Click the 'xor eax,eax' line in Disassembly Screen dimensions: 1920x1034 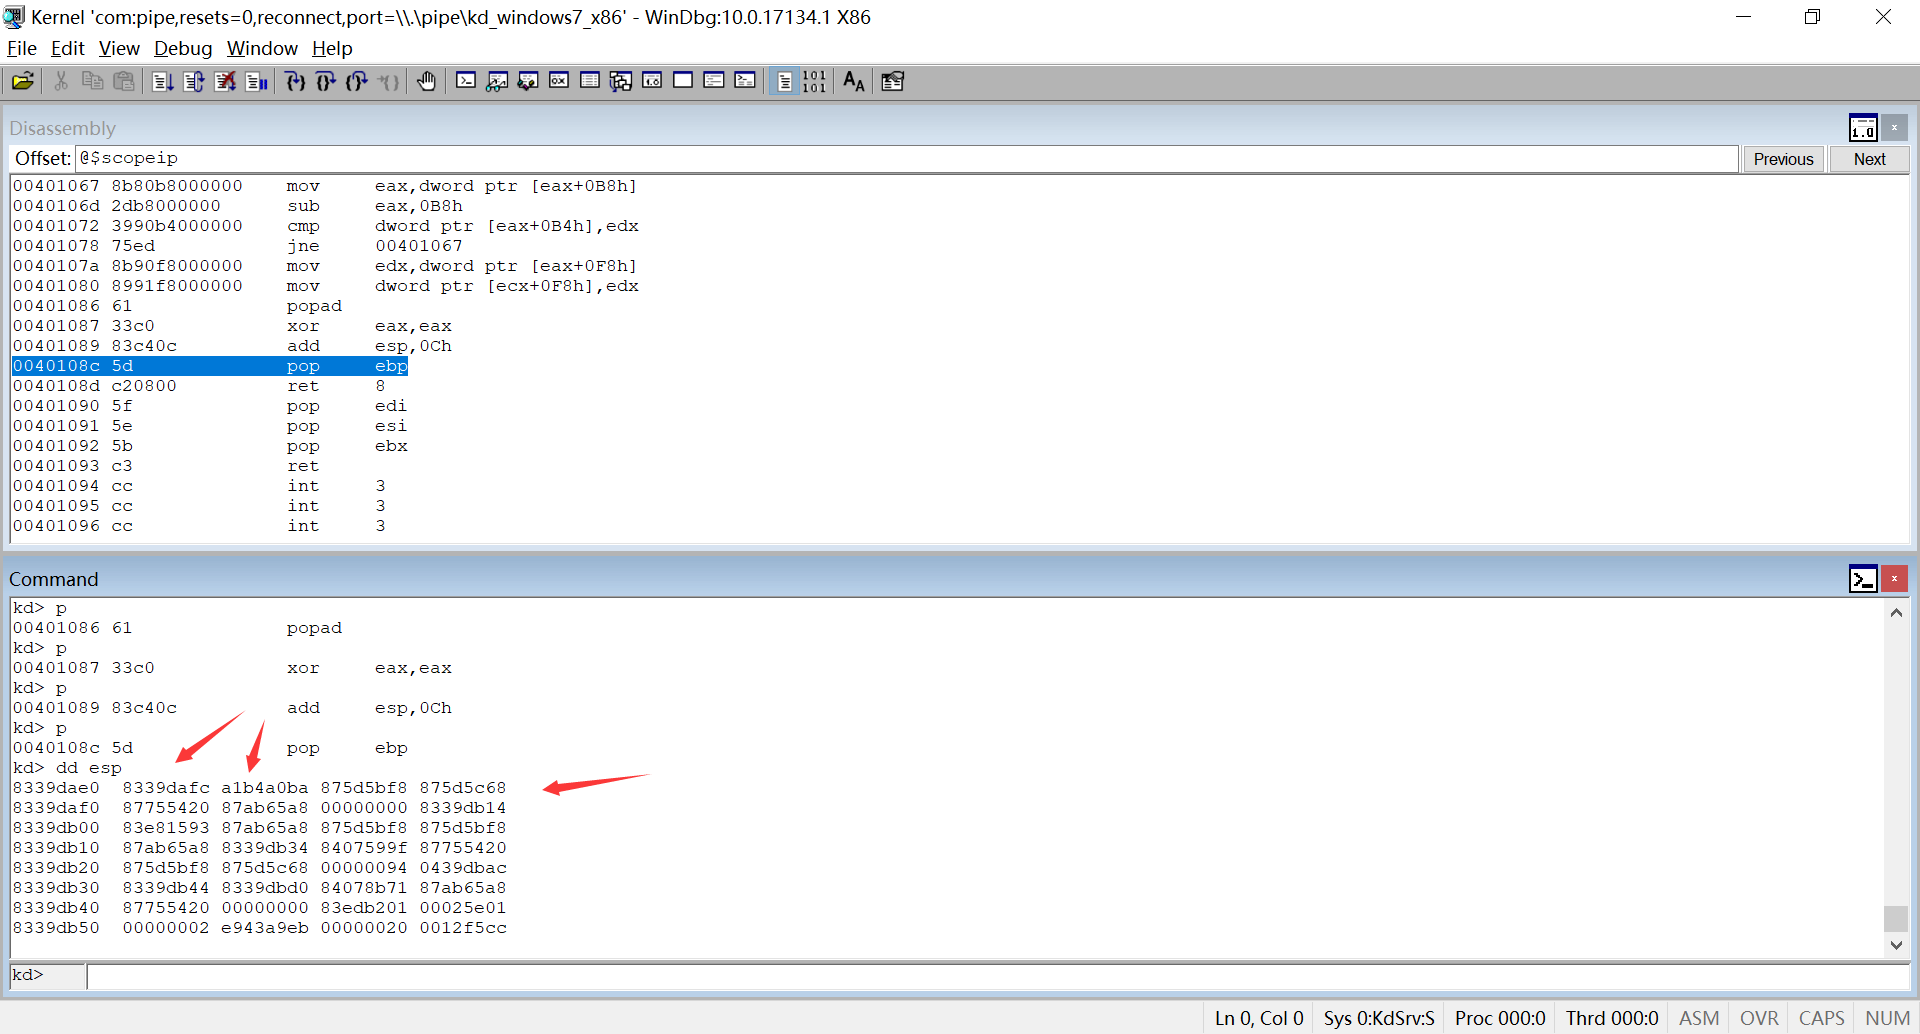pyautogui.click(x=232, y=326)
